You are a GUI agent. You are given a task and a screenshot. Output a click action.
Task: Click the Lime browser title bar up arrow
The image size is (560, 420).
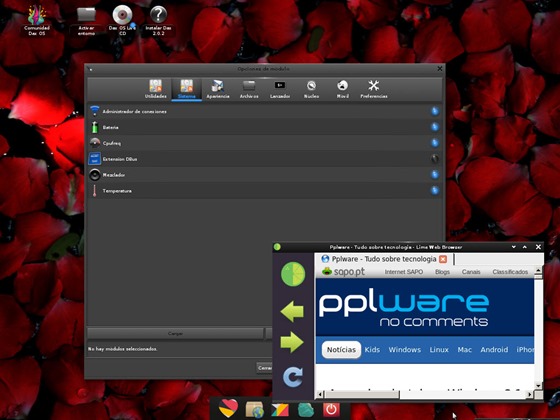pyautogui.click(x=525, y=247)
